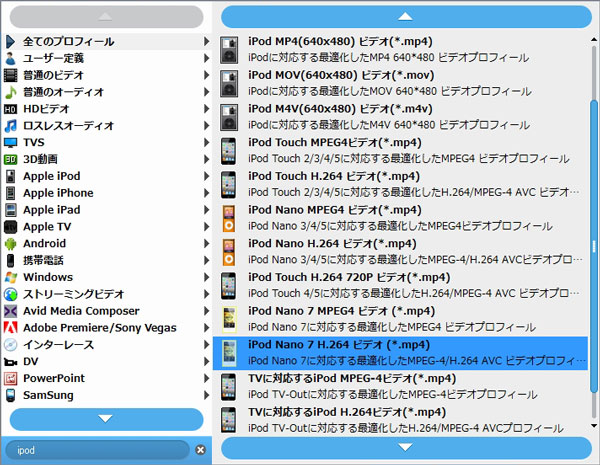Click the SamSung phone icon
The width and height of the screenshot is (600, 465).
pyautogui.click(x=10, y=395)
